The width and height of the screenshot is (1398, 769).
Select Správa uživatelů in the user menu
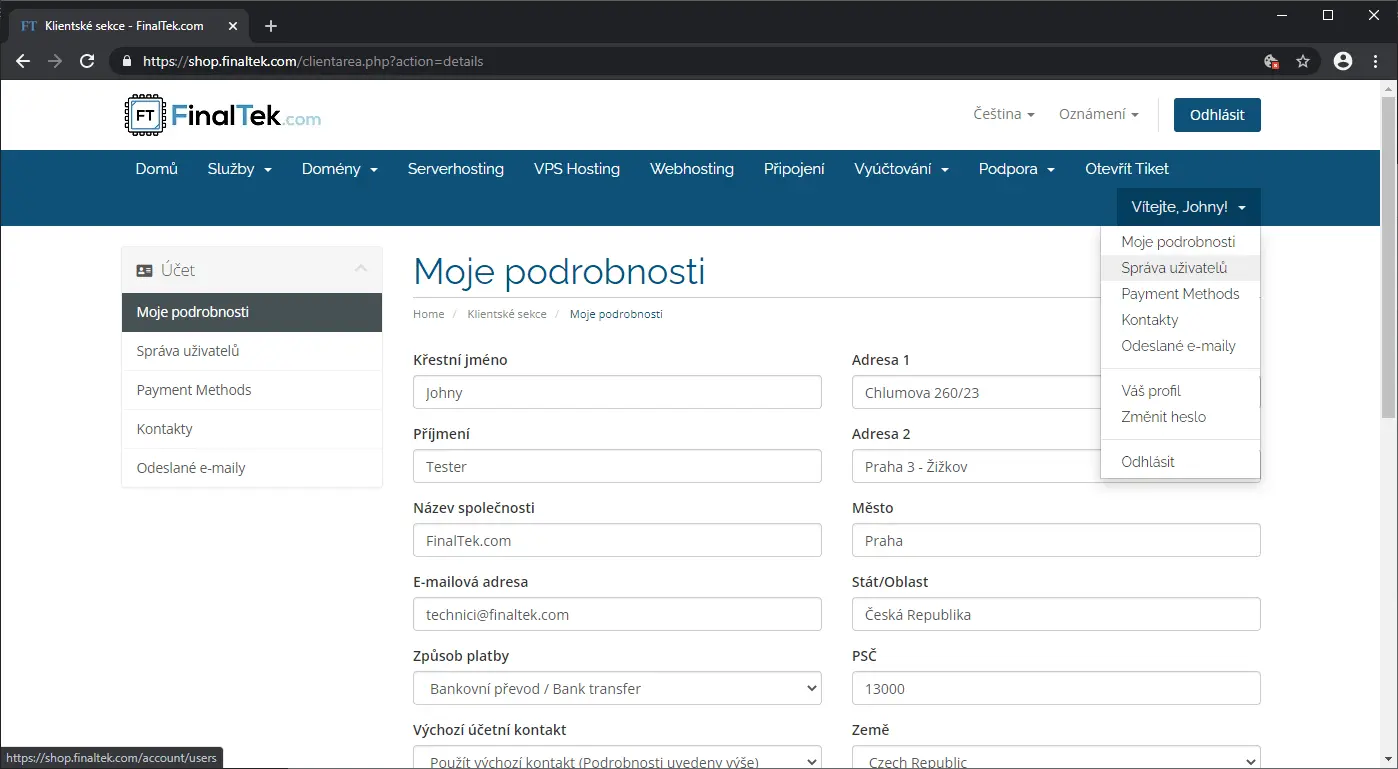(1174, 268)
